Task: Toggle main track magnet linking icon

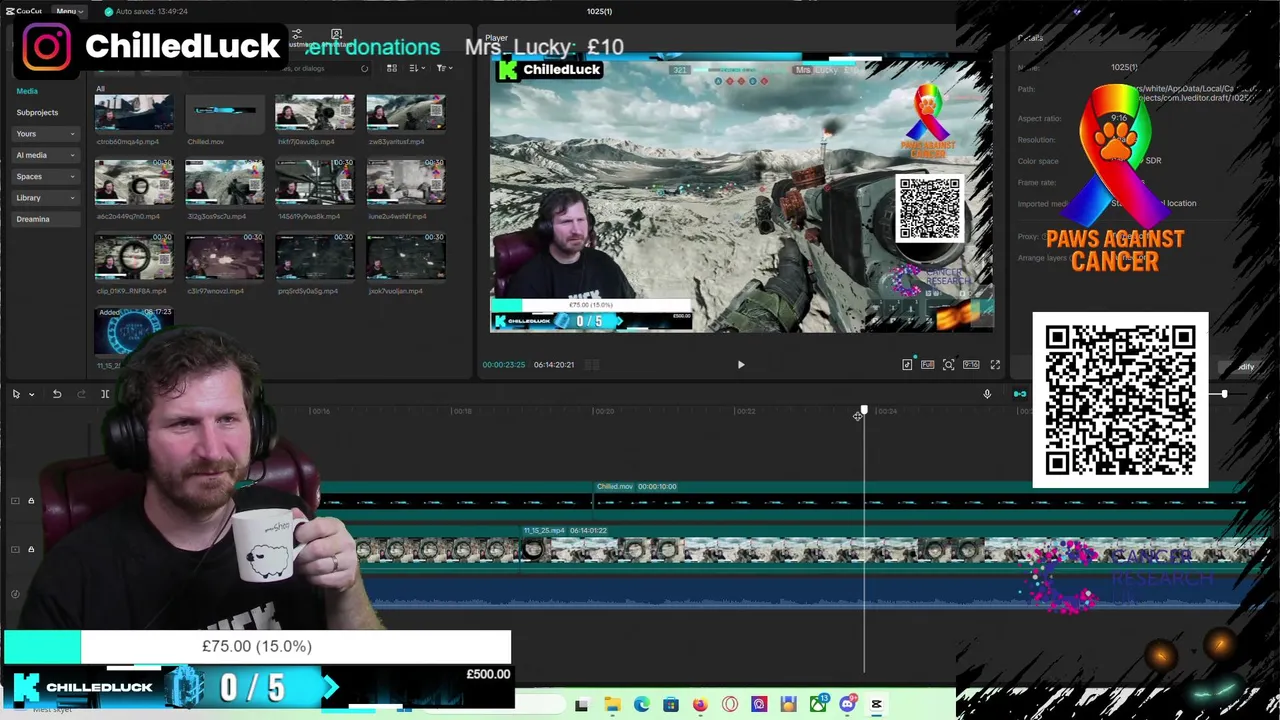Action: (x=1019, y=394)
